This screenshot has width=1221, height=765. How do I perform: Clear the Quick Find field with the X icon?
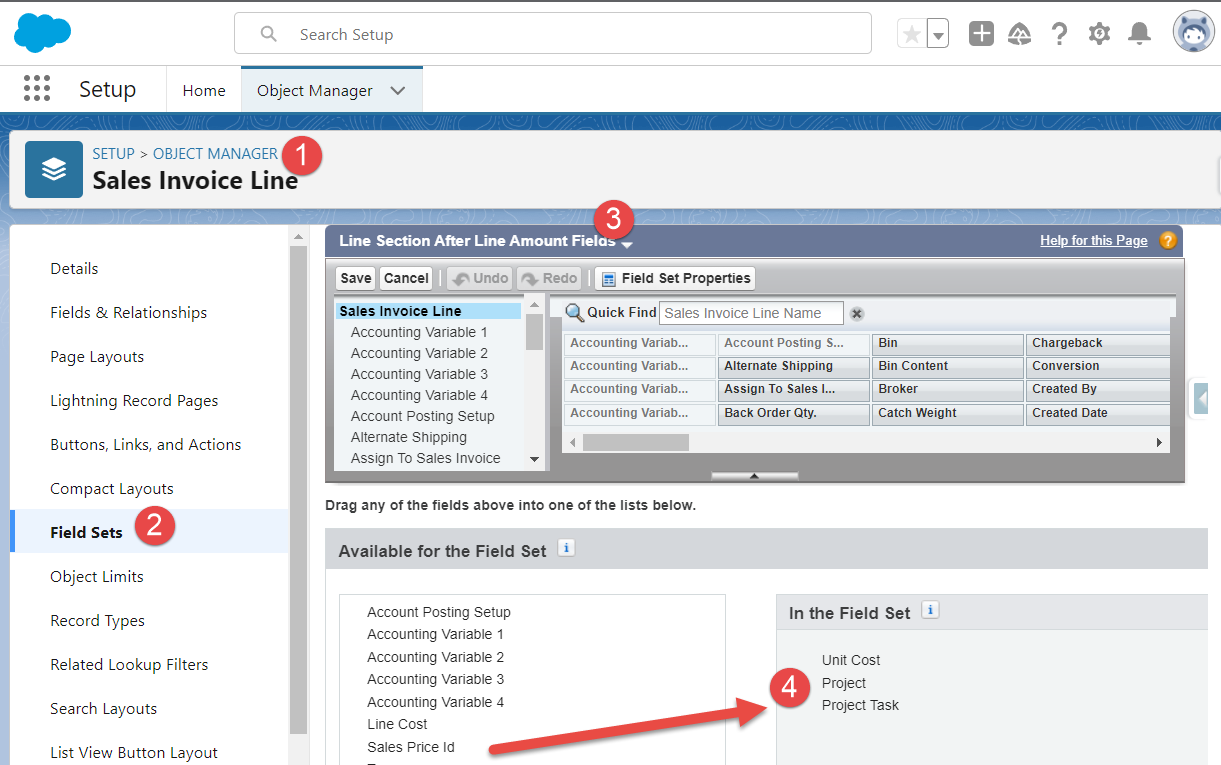tap(857, 314)
